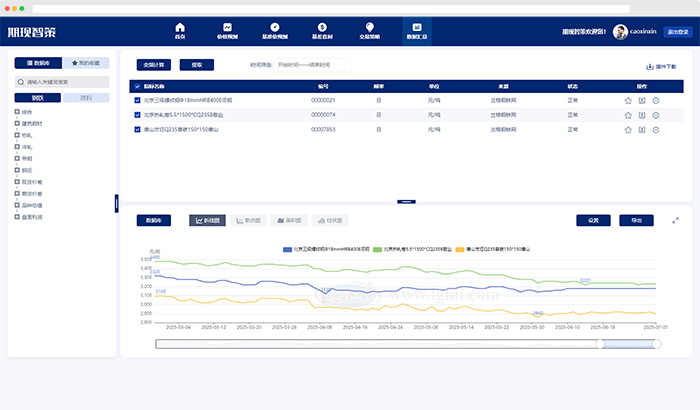Click the 插件下载 download icon

(651, 66)
